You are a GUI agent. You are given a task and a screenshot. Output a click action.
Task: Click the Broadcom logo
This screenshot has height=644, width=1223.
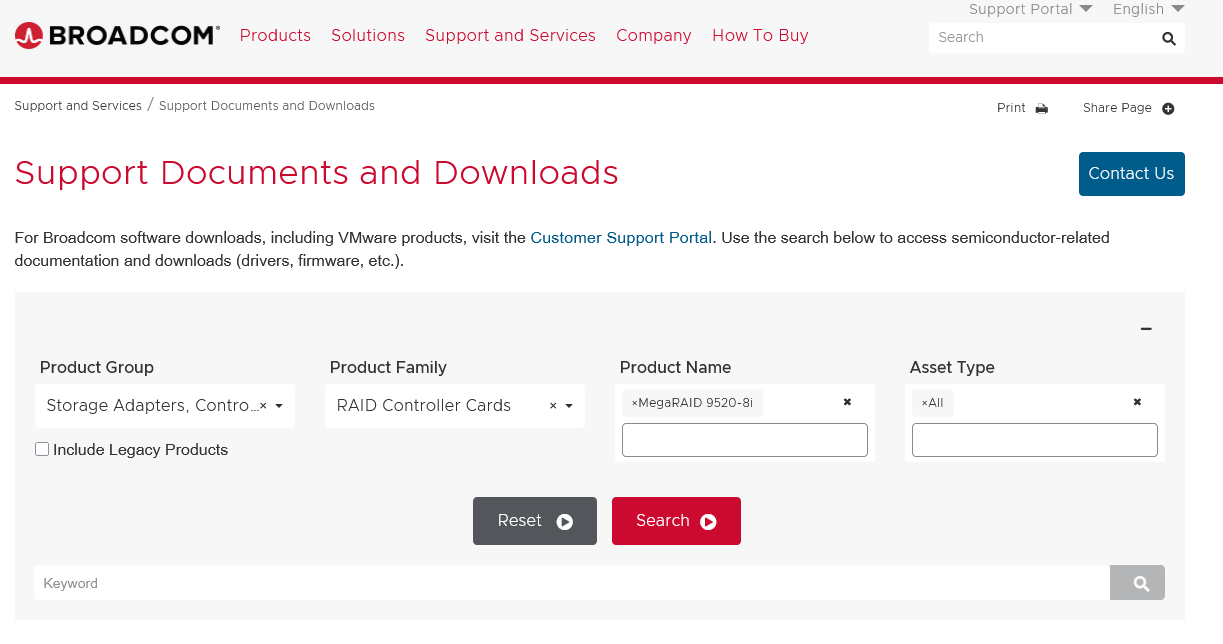[117, 36]
